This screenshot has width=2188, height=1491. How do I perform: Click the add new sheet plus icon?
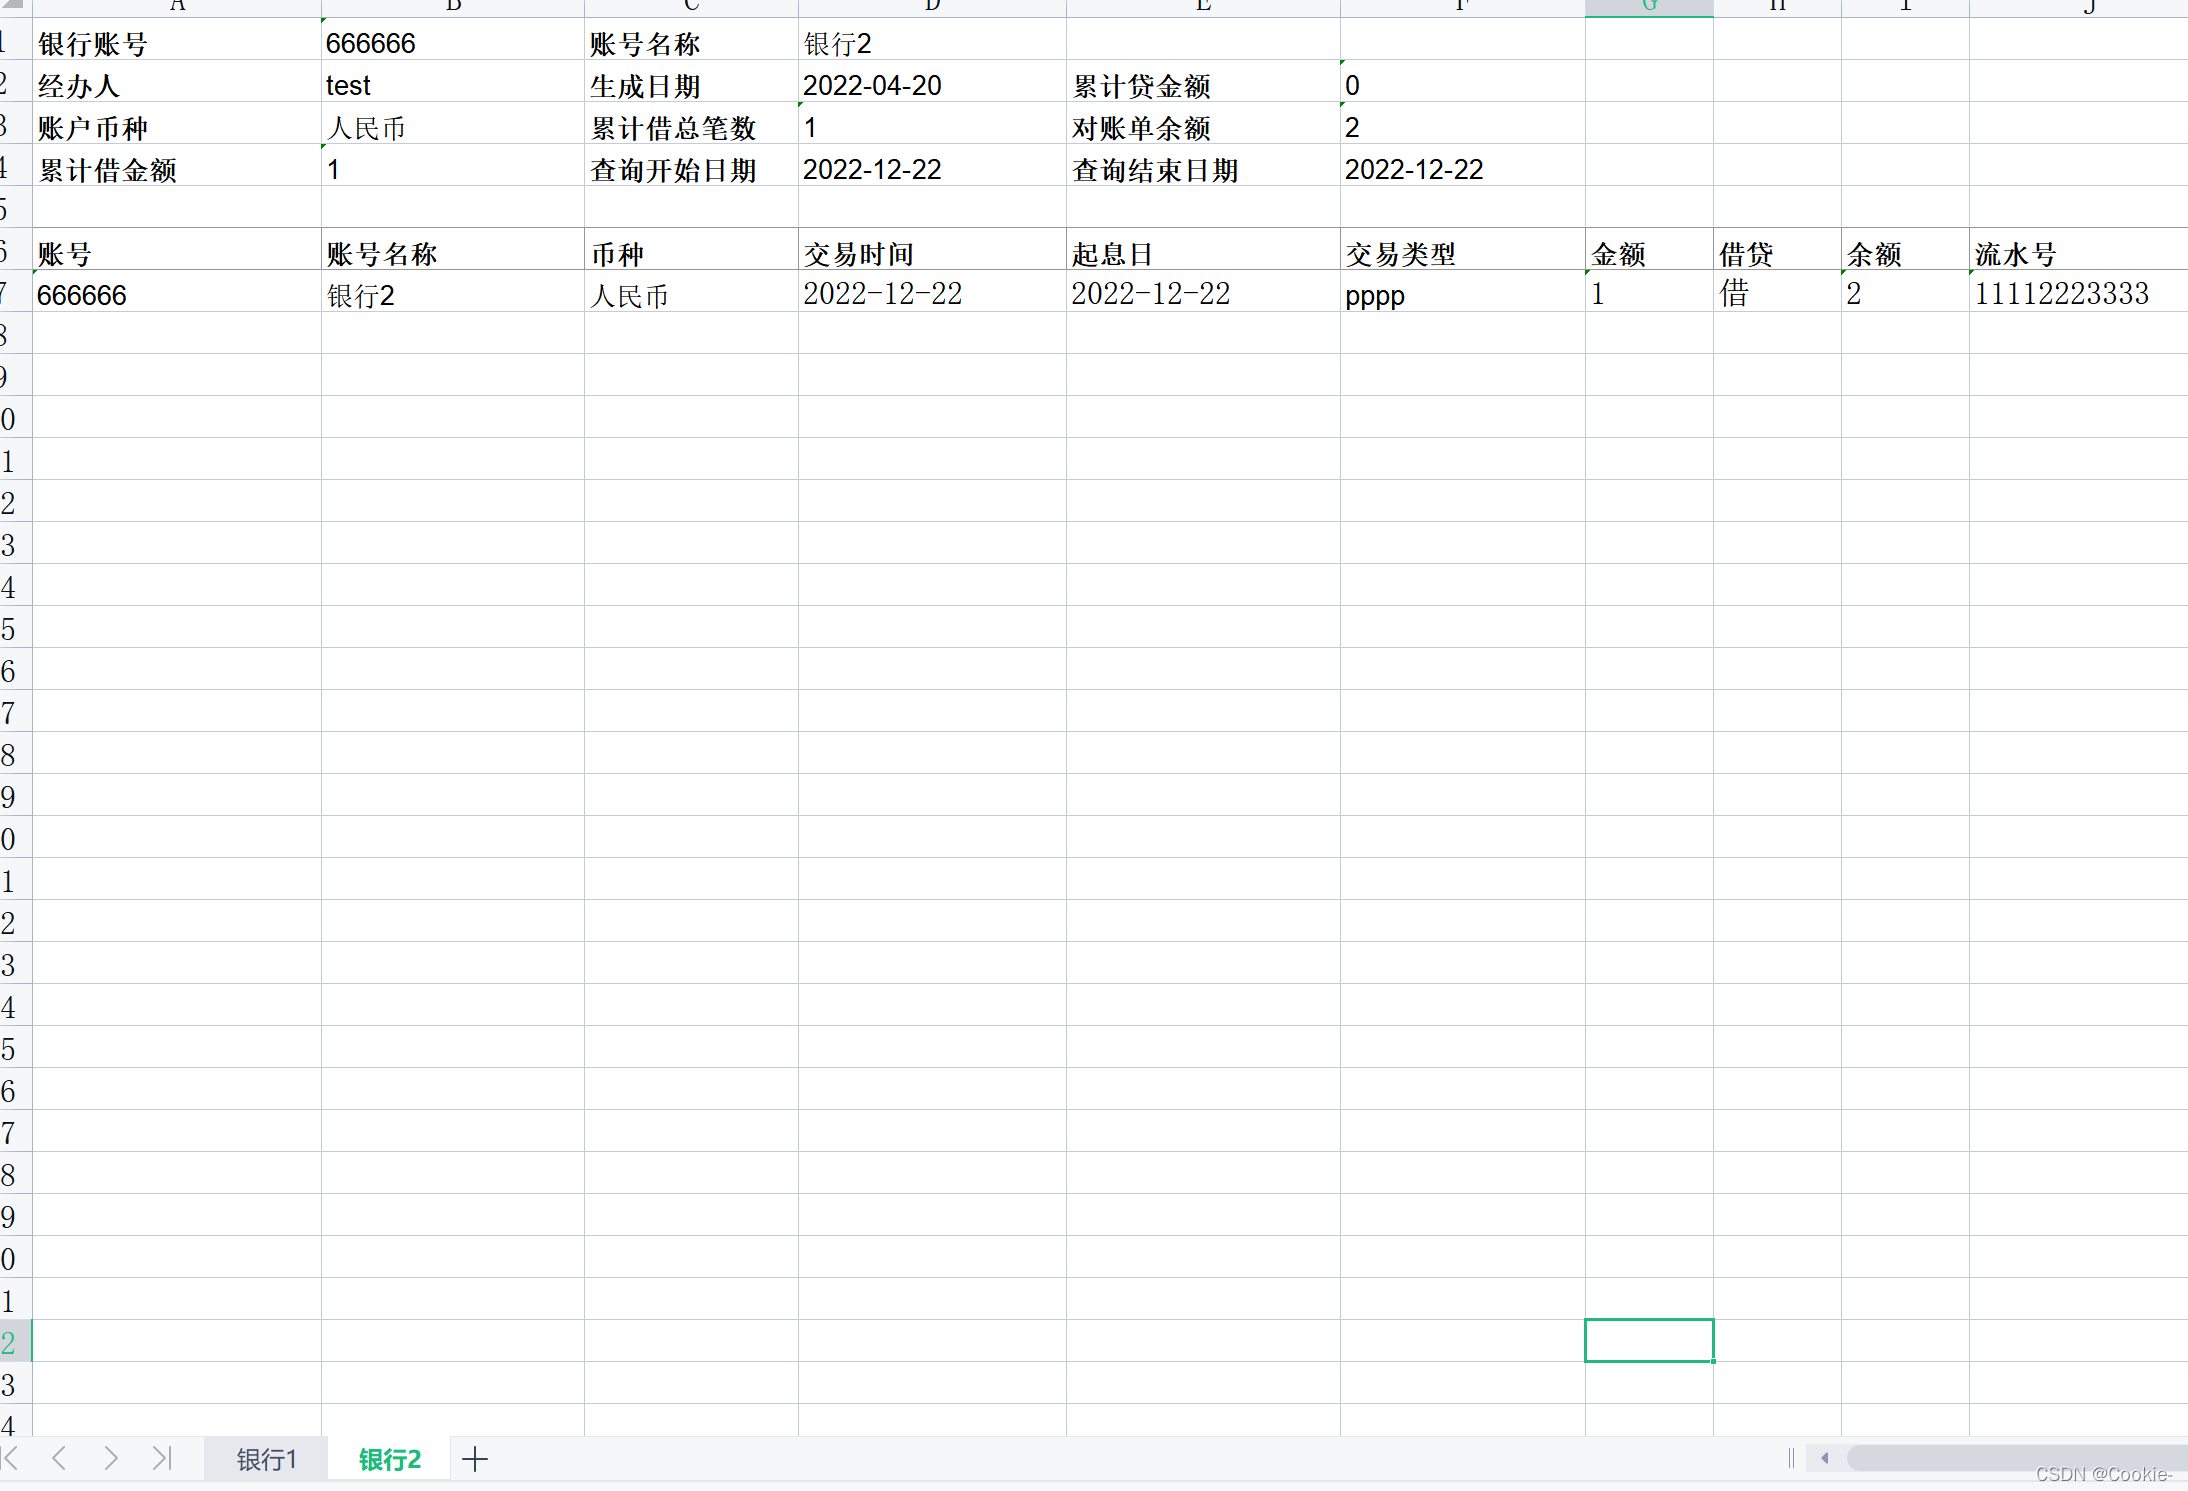coord(475,1459)
